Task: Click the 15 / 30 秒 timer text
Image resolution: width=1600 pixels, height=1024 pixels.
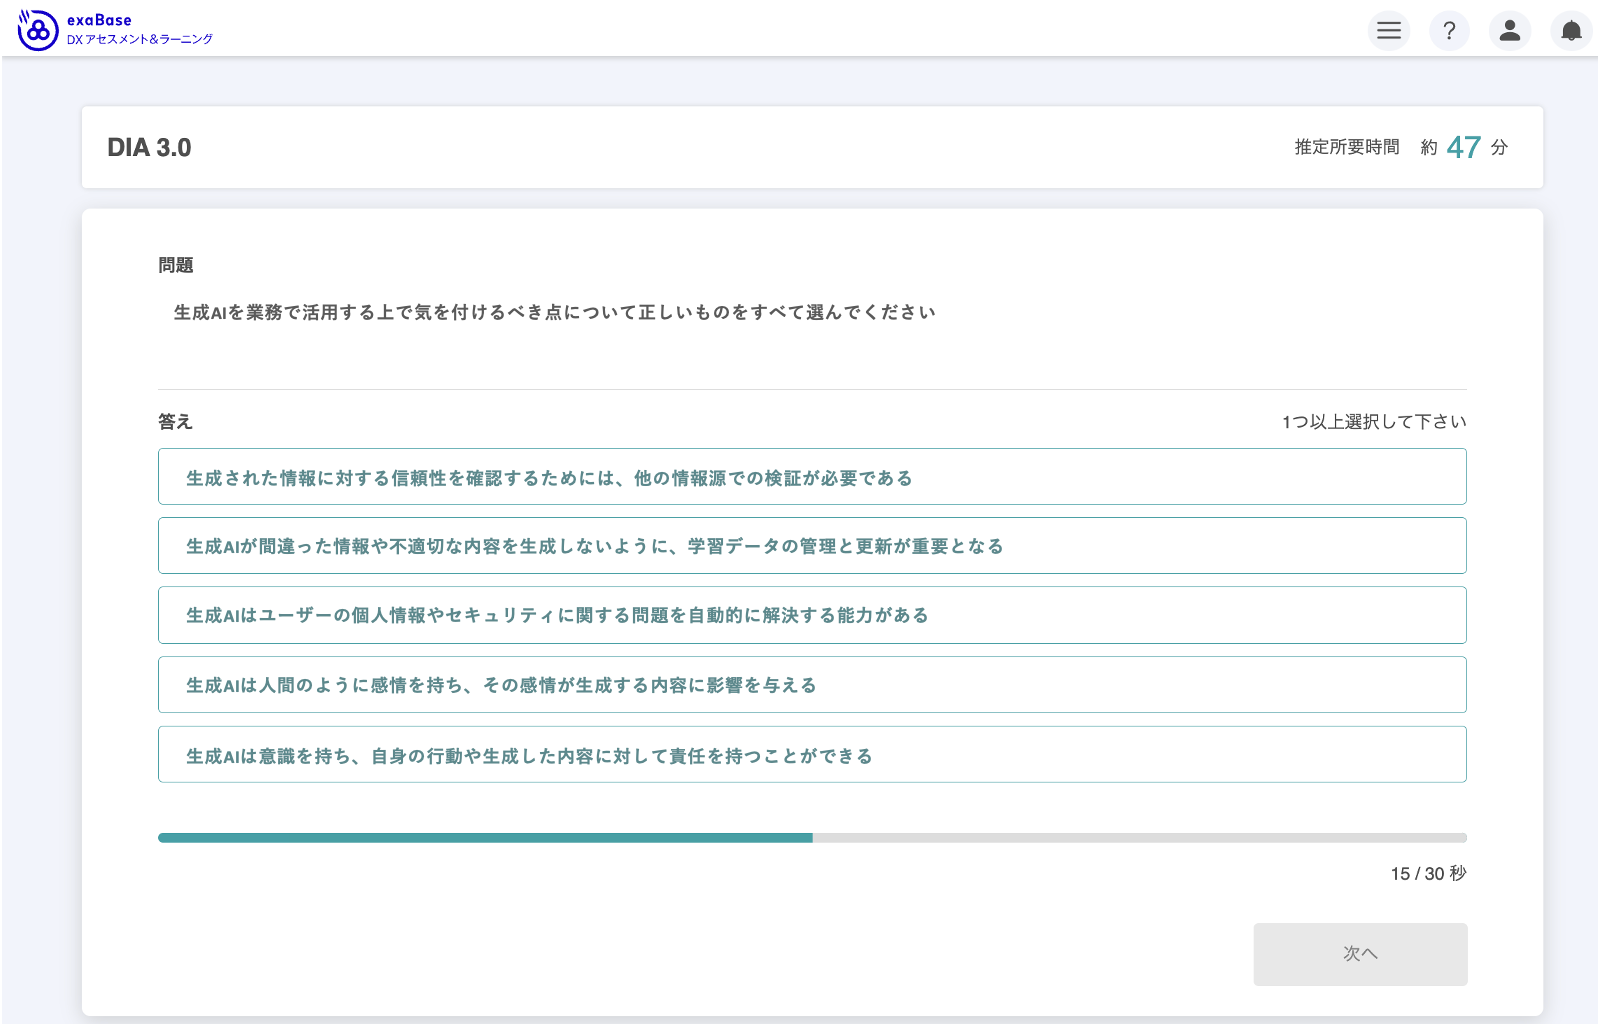Action: tap(1428, 874)
